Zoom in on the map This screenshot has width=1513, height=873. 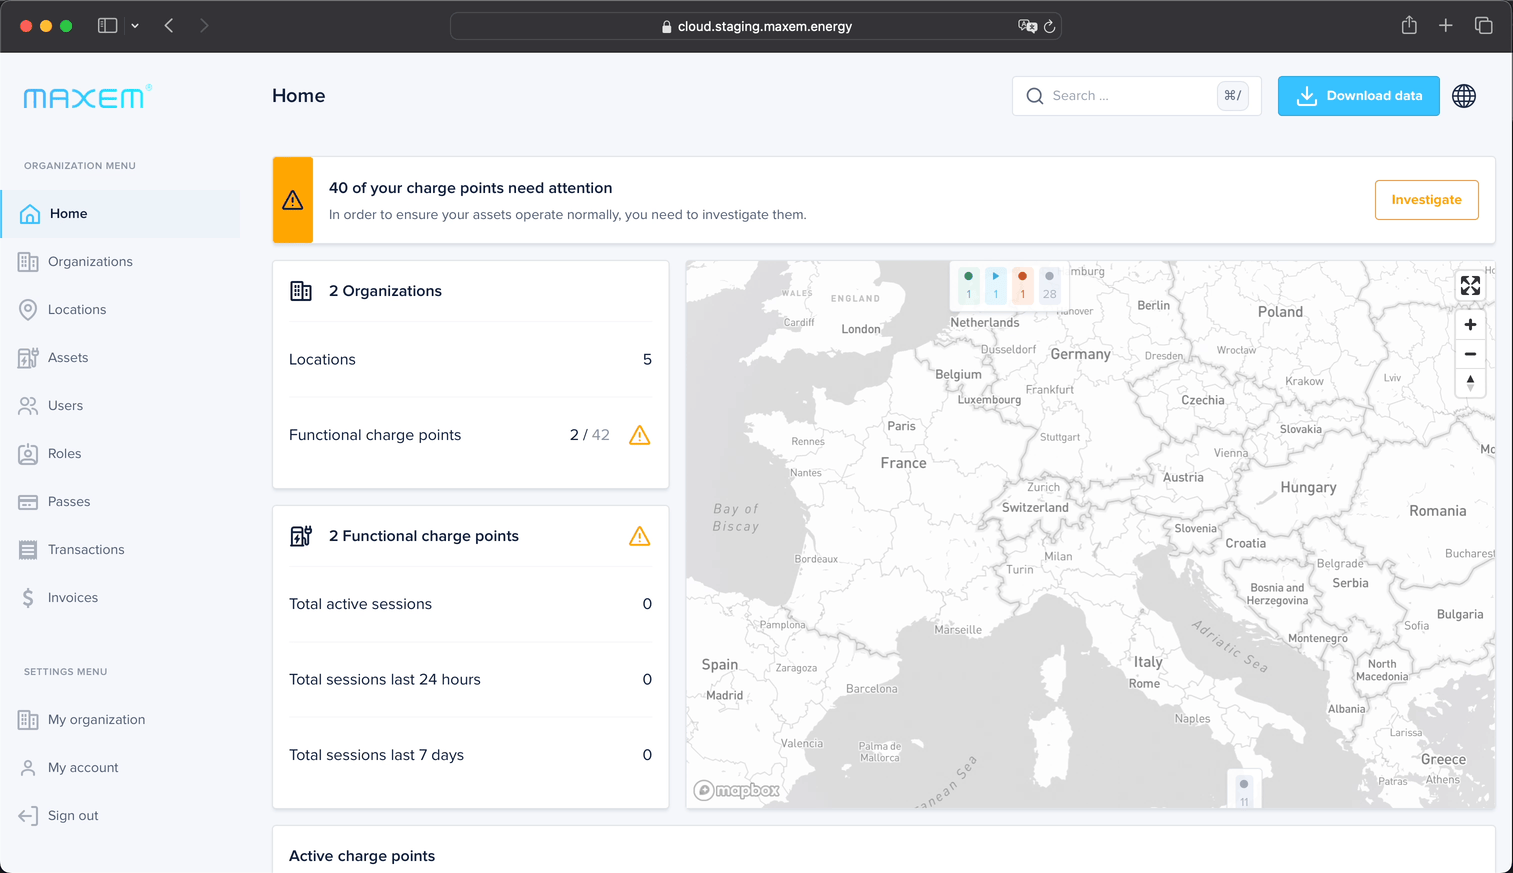pos(1470,325)
